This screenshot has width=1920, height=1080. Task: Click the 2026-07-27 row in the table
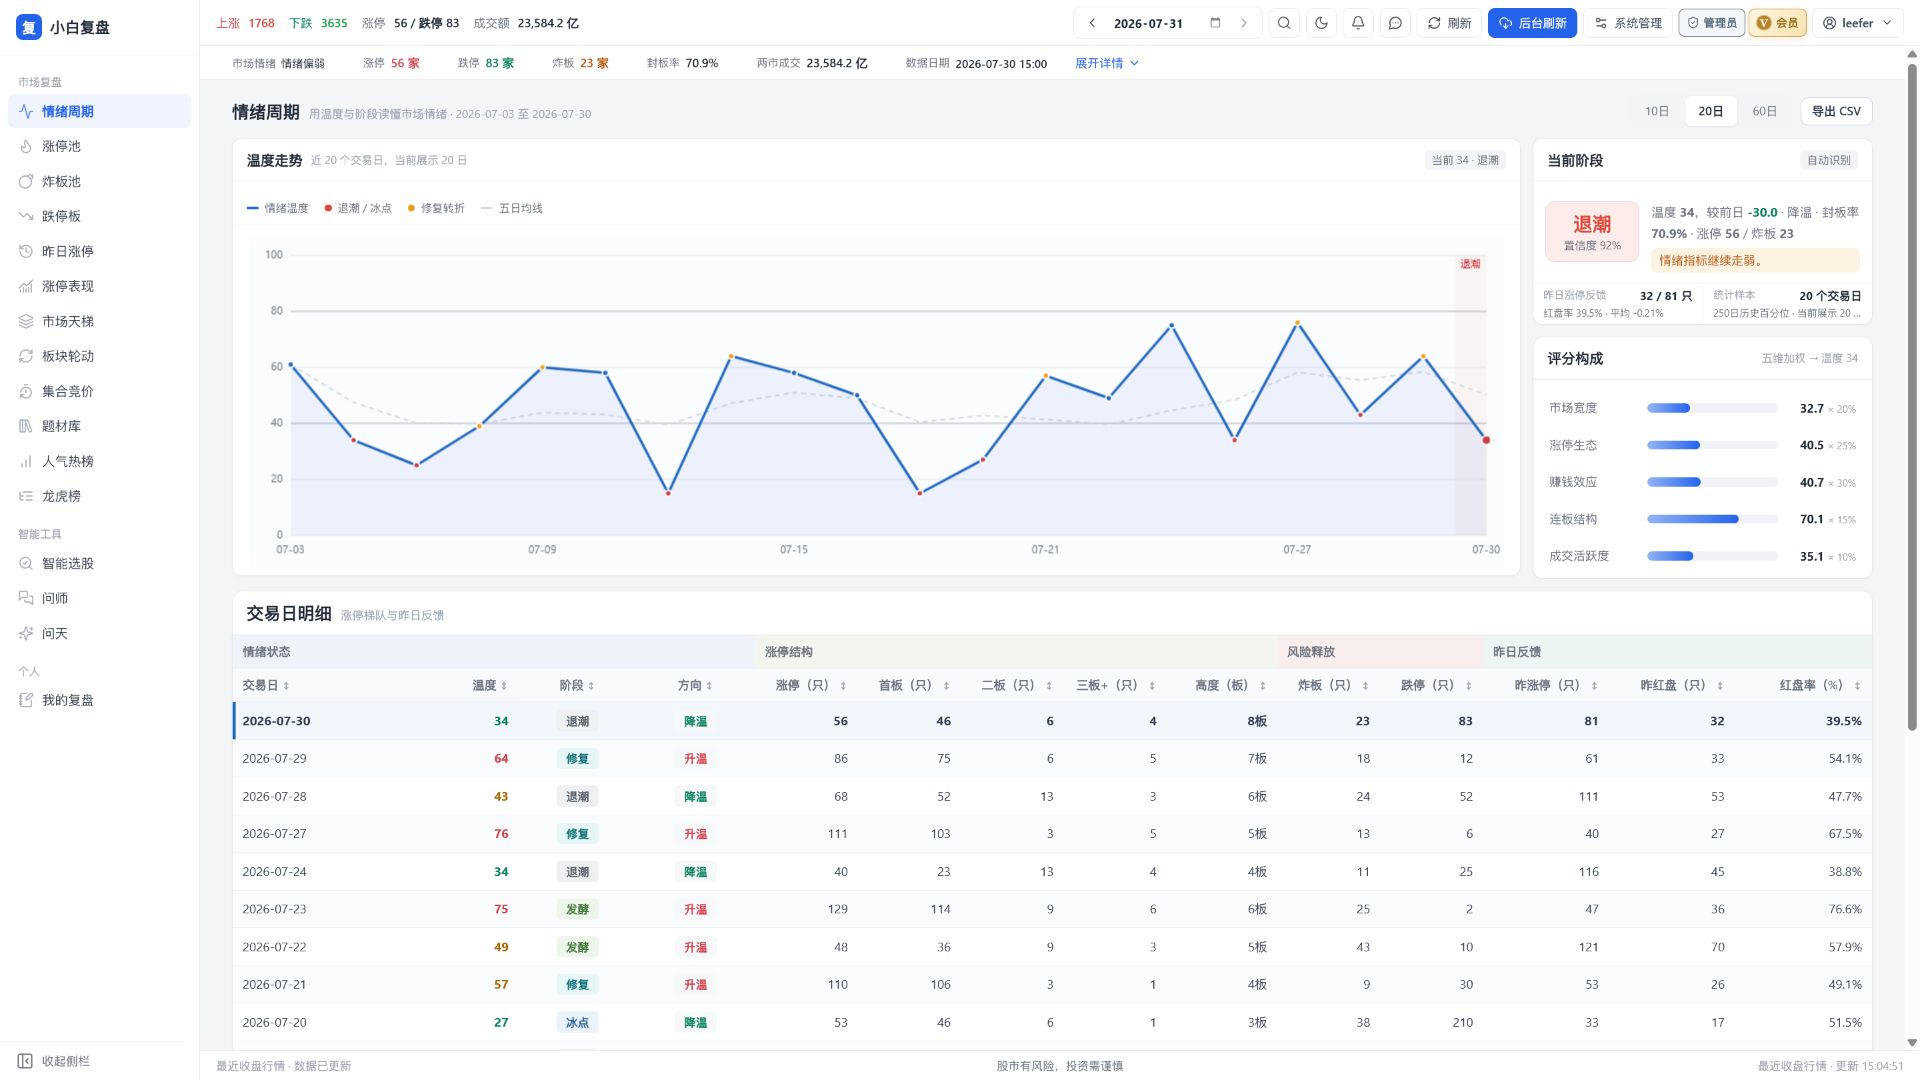click(1052, 834)
